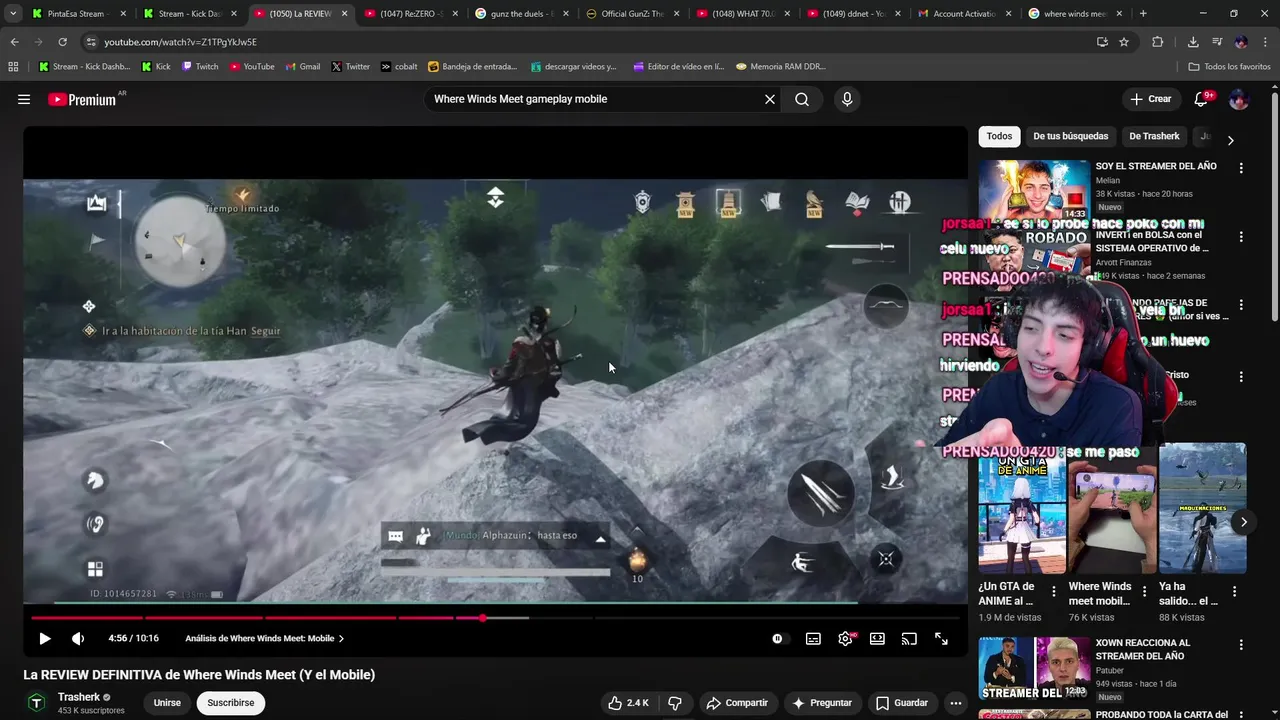Open more actions ellipsis below video
This screenshot has height=720, width=1280.
(x=956, y=703)
